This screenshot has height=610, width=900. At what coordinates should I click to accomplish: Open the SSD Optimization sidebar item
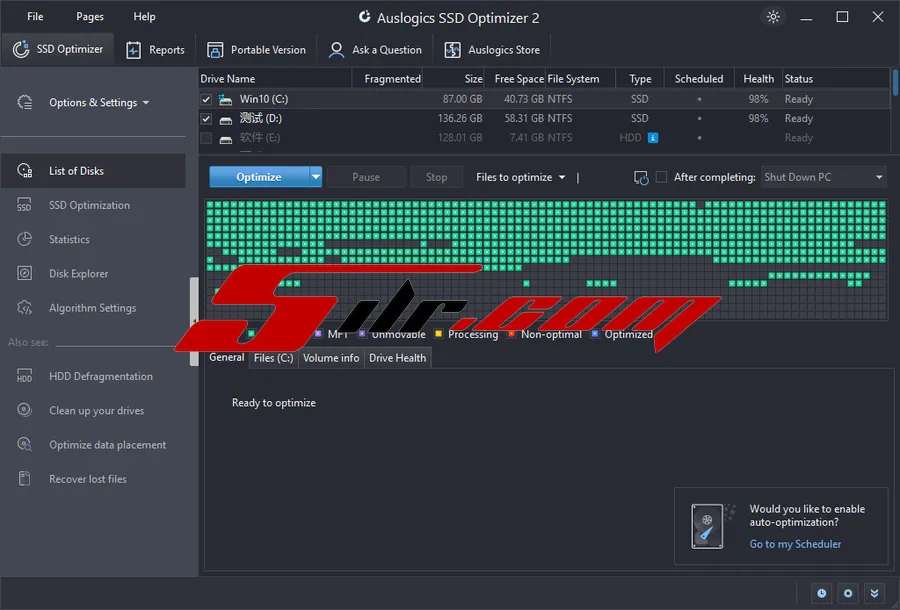pyautogui.click(x=93, y=205)
